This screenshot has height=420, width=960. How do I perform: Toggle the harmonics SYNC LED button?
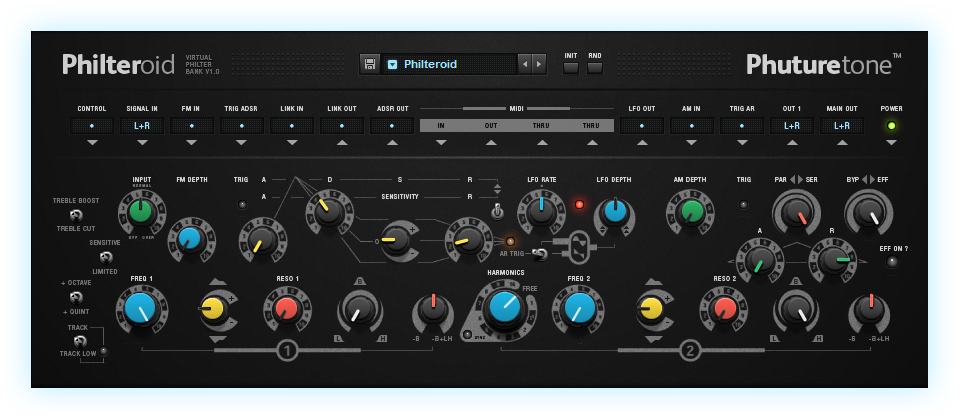pos(468,335)
